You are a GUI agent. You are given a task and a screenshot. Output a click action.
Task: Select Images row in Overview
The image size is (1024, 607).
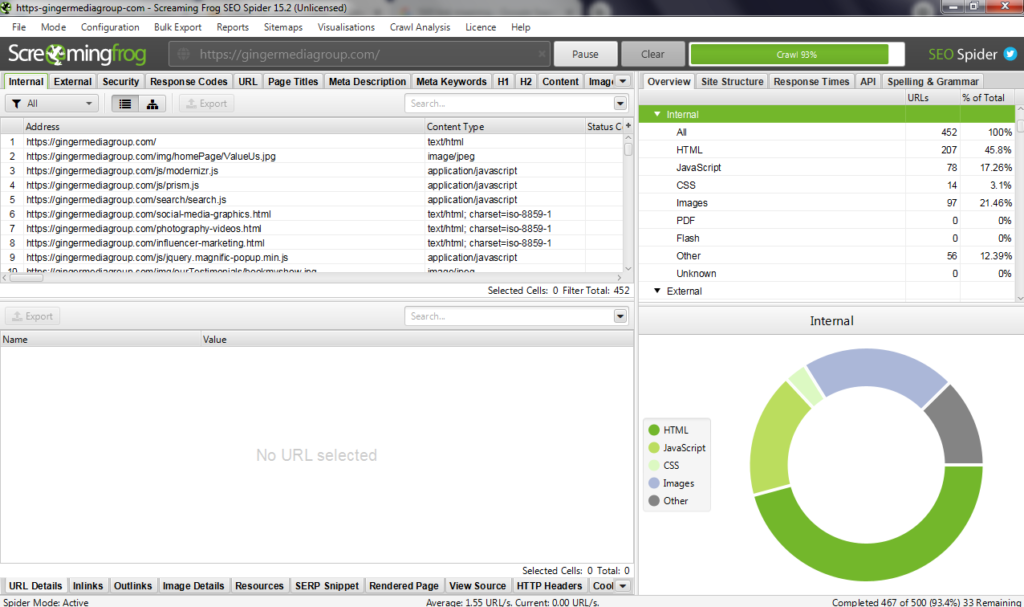[x=827, y=203]
